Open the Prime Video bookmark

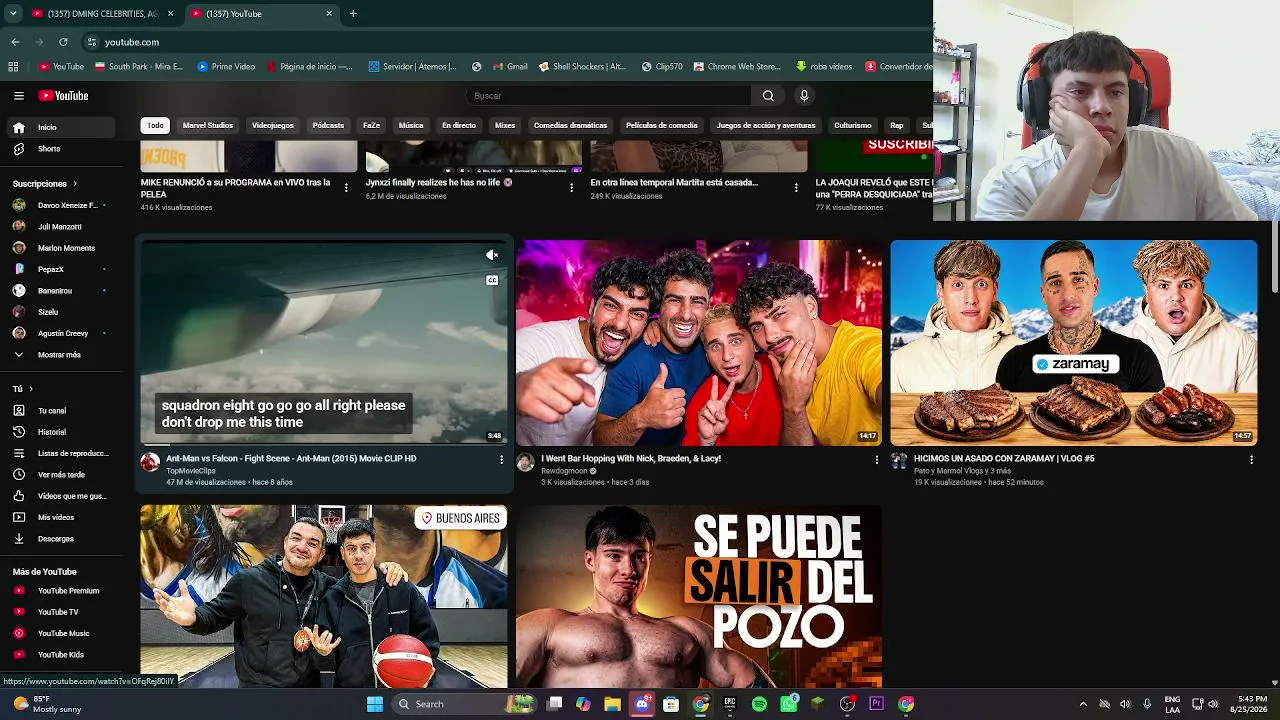tap(226, 67)
